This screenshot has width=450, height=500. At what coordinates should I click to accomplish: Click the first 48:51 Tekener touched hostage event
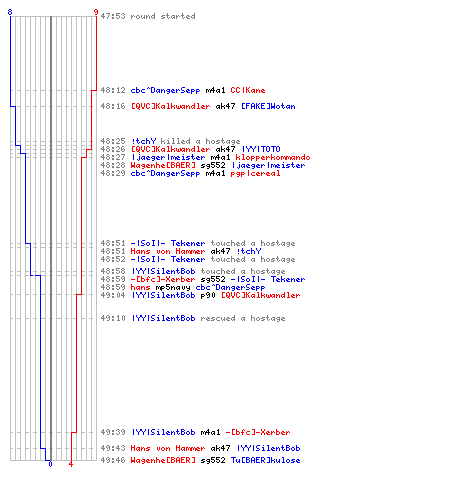[x=198, y=243]
